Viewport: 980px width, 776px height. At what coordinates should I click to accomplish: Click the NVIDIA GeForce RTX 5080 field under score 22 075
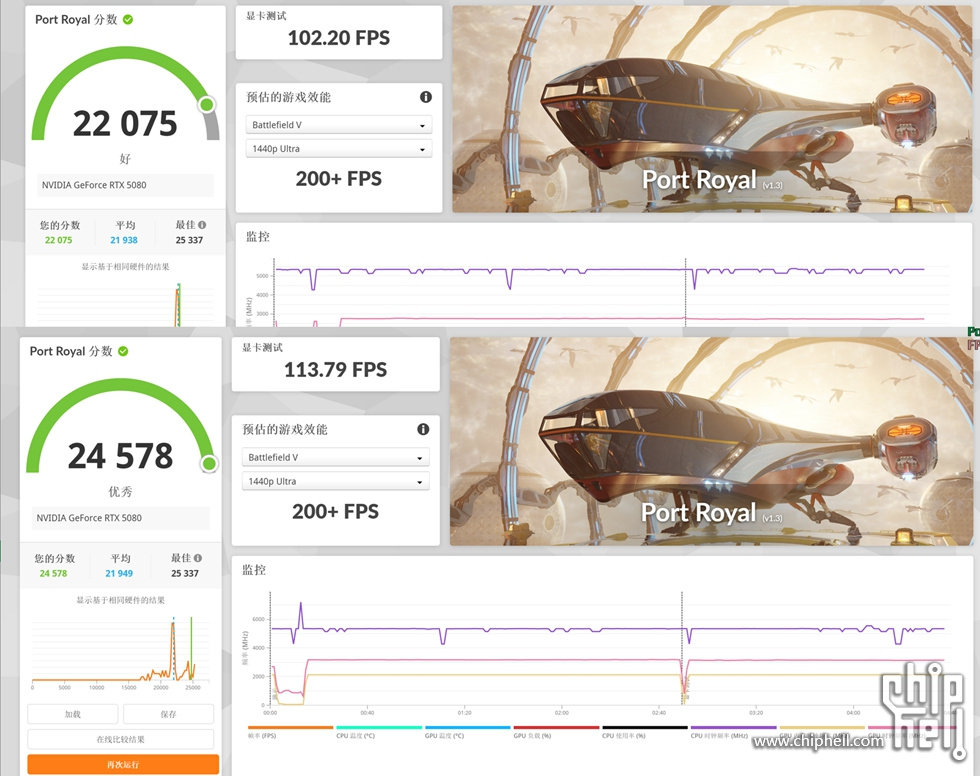[126, 185]
